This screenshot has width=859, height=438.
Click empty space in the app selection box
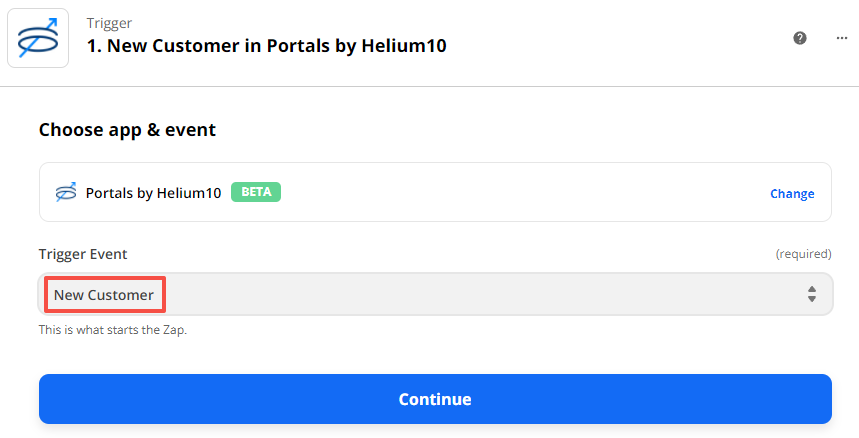tap(520, 192)
